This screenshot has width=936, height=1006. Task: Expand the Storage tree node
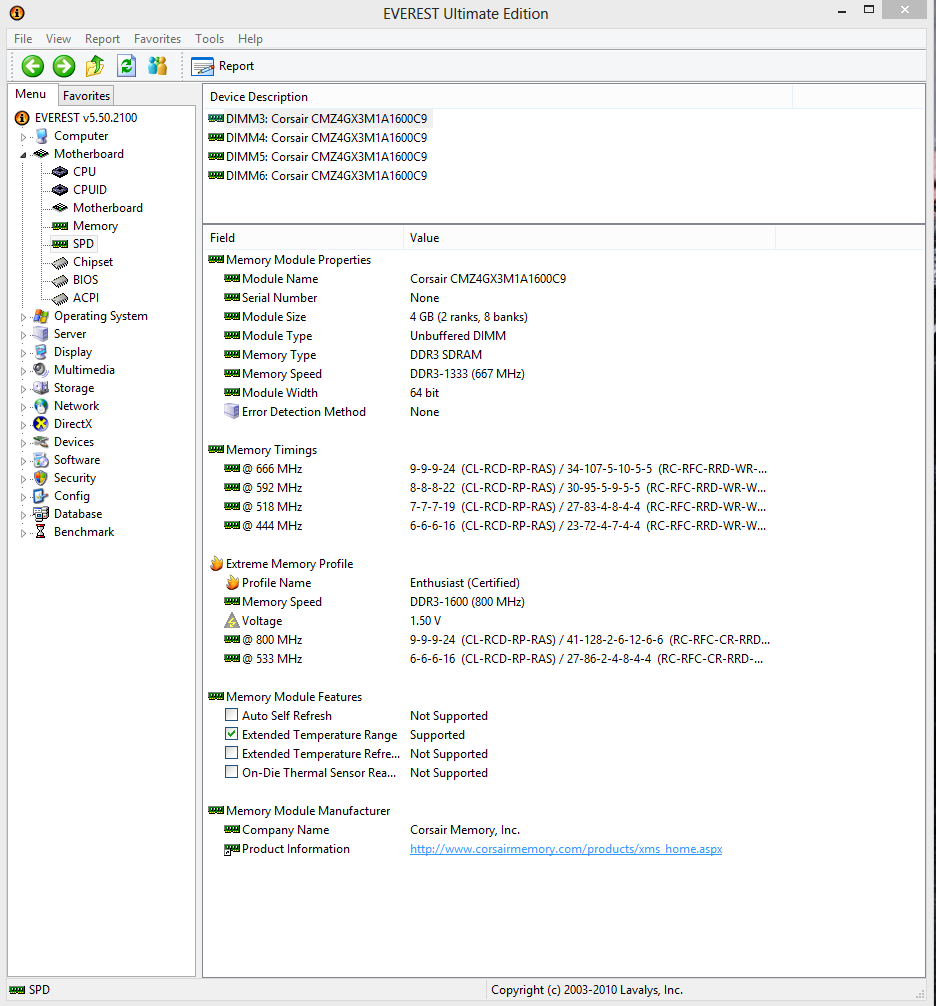[23, 389]
